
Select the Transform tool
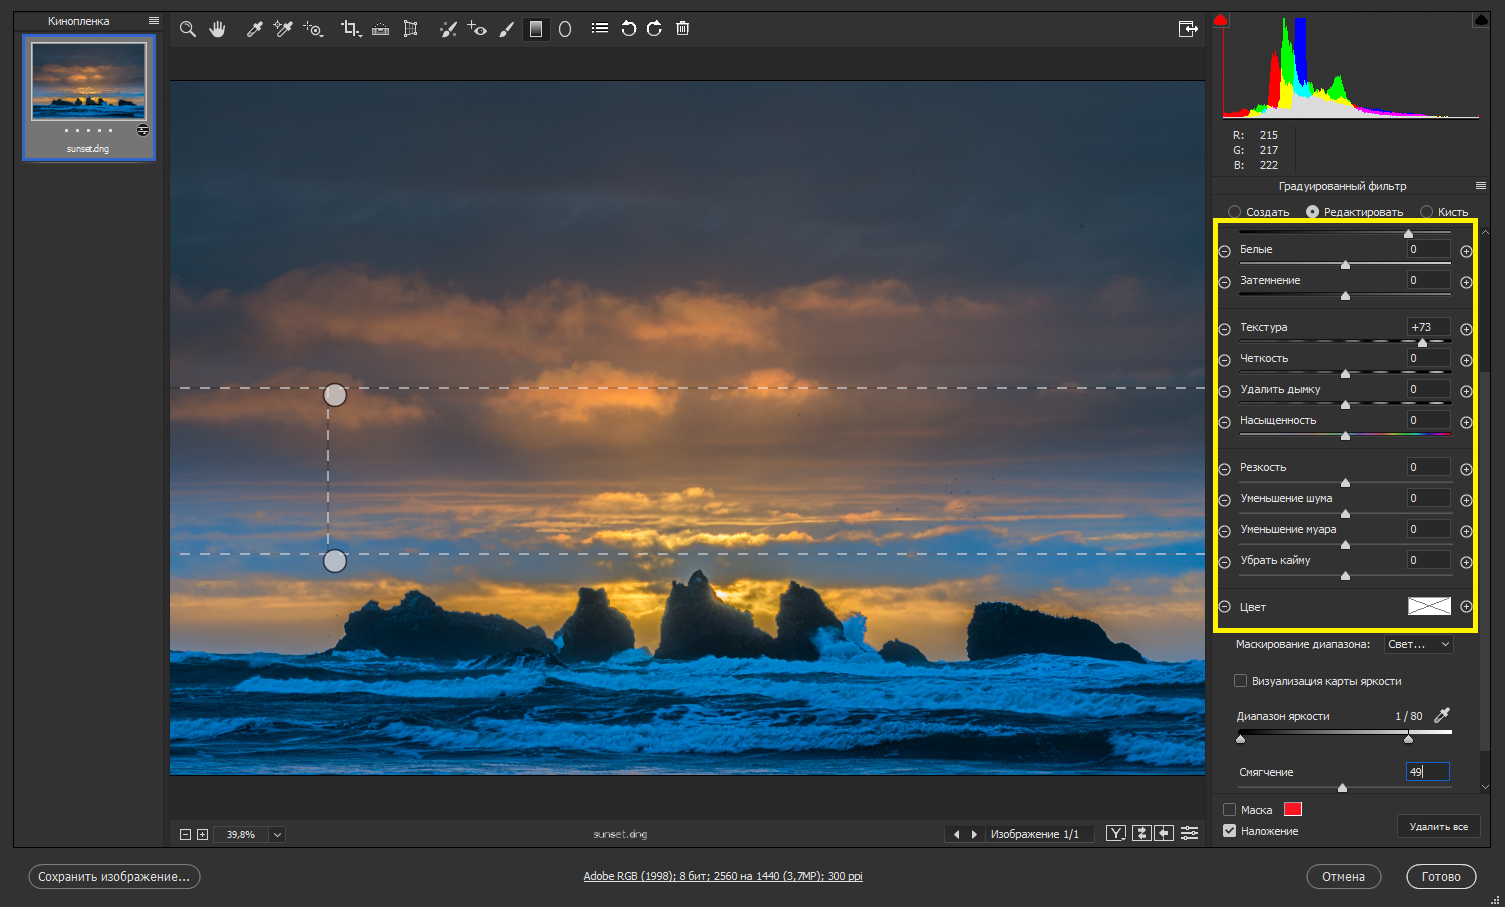click(410, 29)
